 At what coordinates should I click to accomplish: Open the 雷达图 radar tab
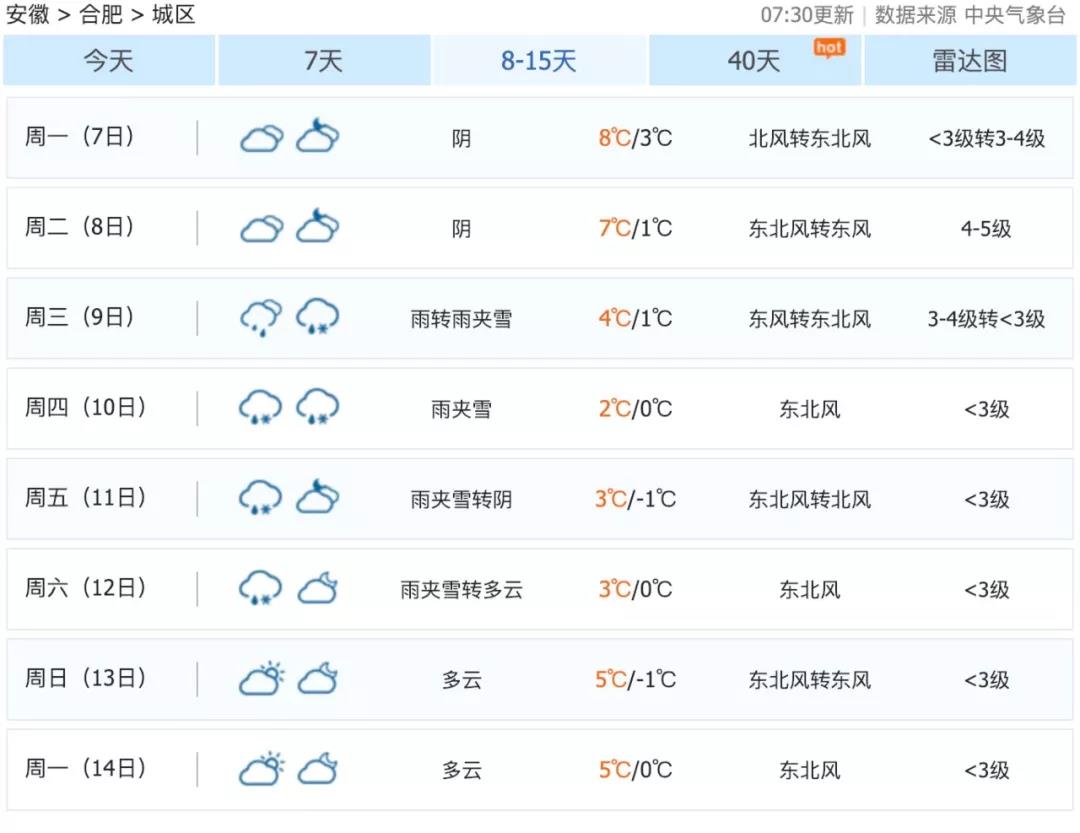click(x=970, y=61)
